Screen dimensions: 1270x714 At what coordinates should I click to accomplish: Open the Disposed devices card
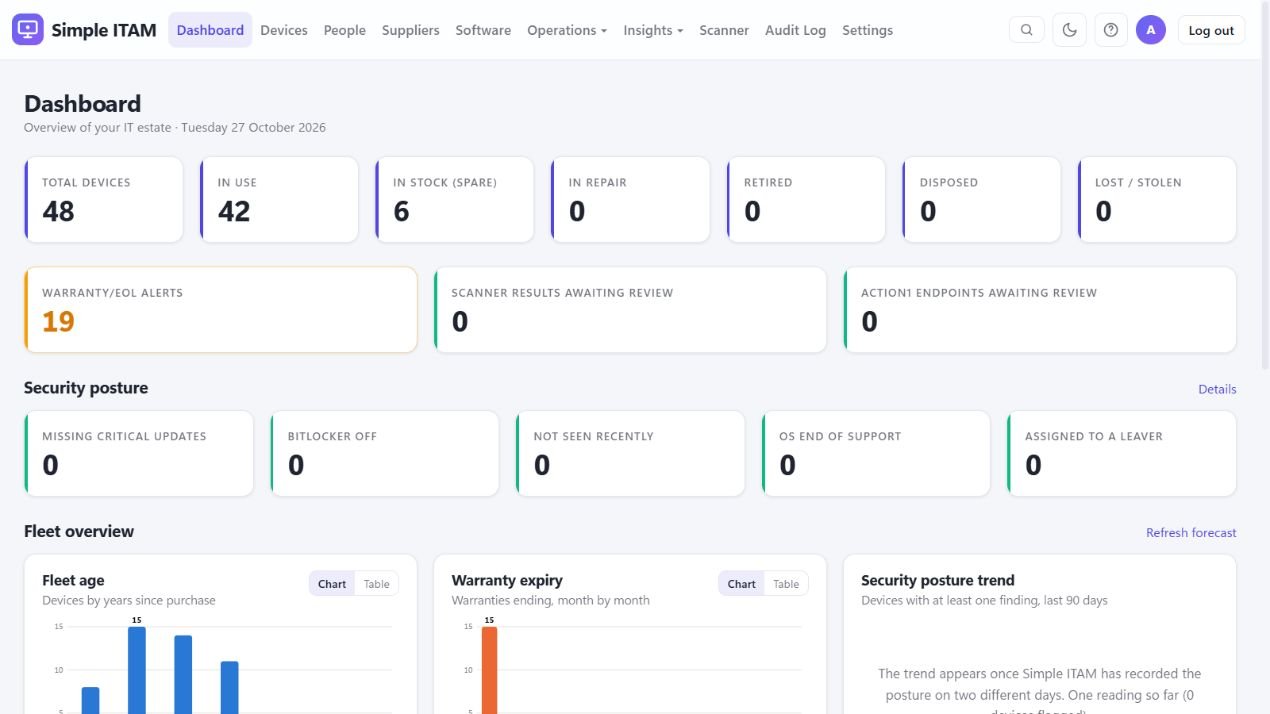click(x=981, y=199)
